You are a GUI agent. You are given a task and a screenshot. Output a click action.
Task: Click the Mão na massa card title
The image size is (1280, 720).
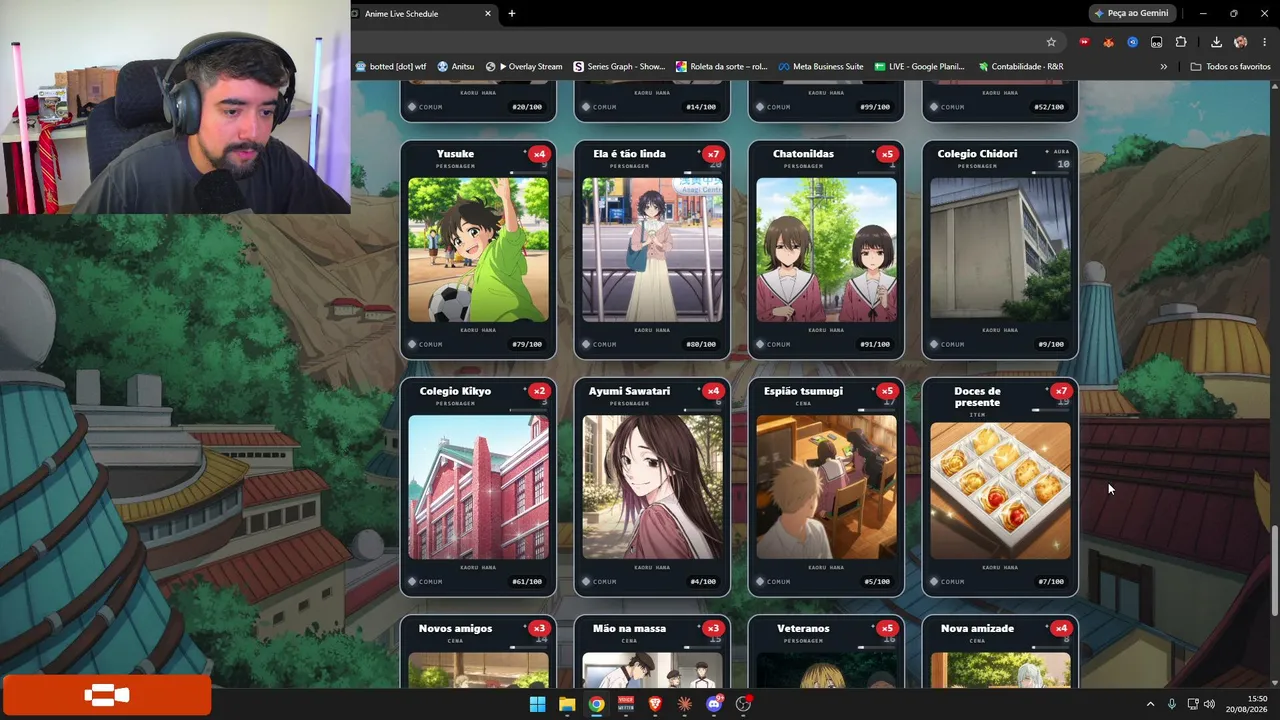pos(629,628)
